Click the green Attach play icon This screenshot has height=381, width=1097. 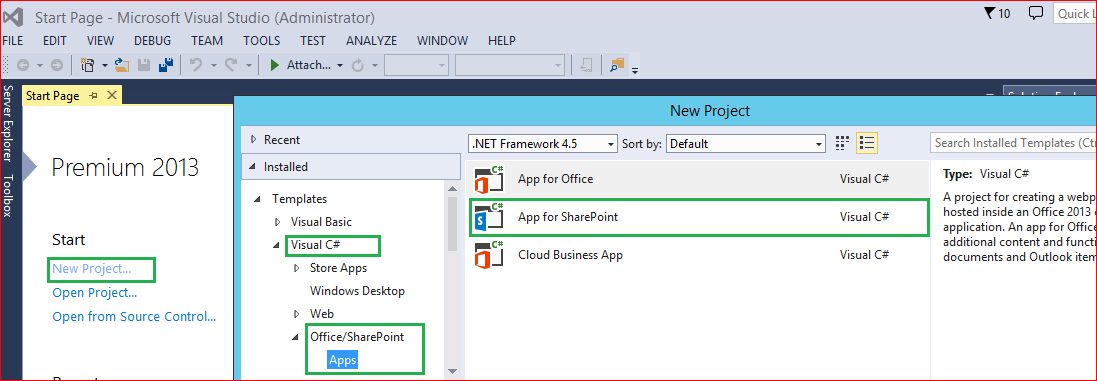(275, 65)
